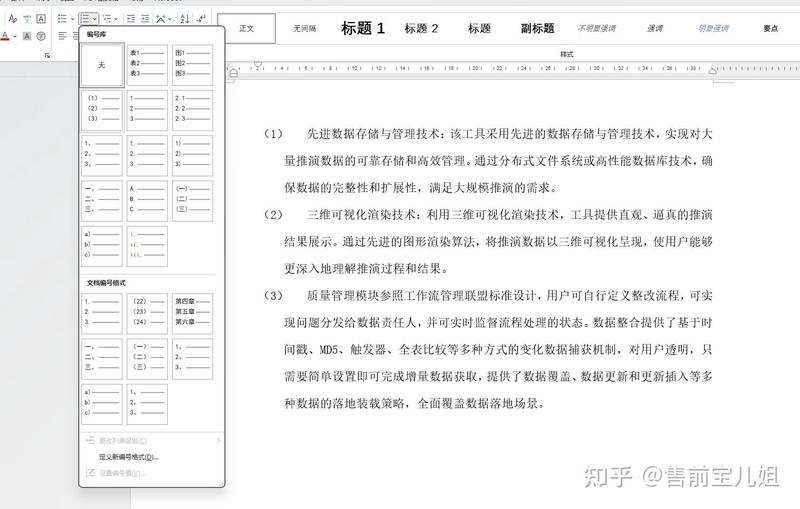The image size is (800, 509).
Task: Apply the 要点 style
Action: [x=770, y=29]
